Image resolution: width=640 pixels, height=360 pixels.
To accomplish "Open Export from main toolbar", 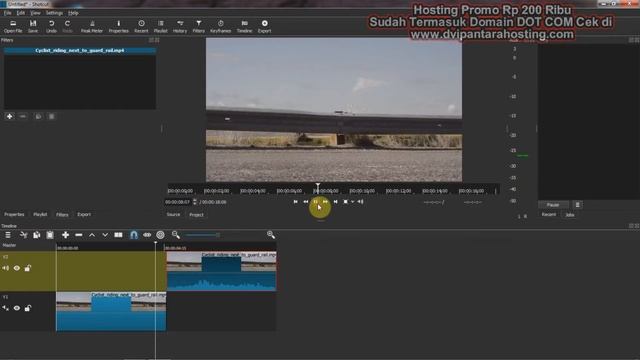I will point(264,27).
